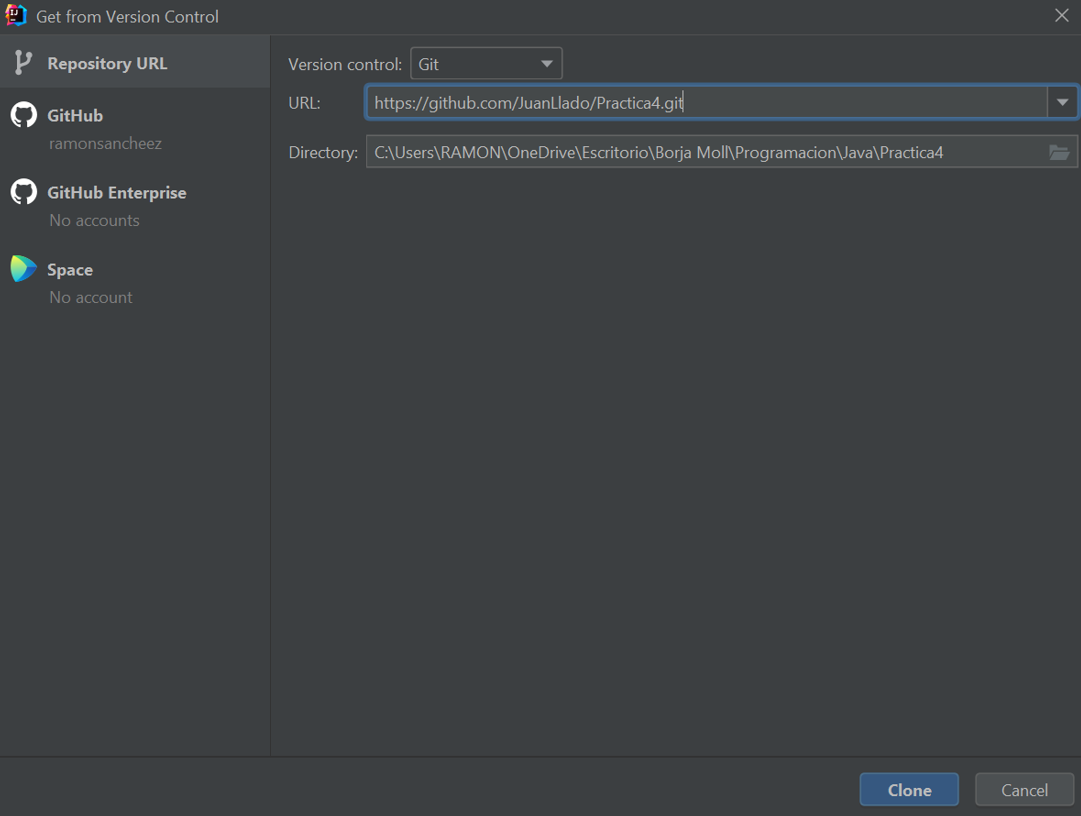Select the GitHub Enterprise entry

pos(117,192)
